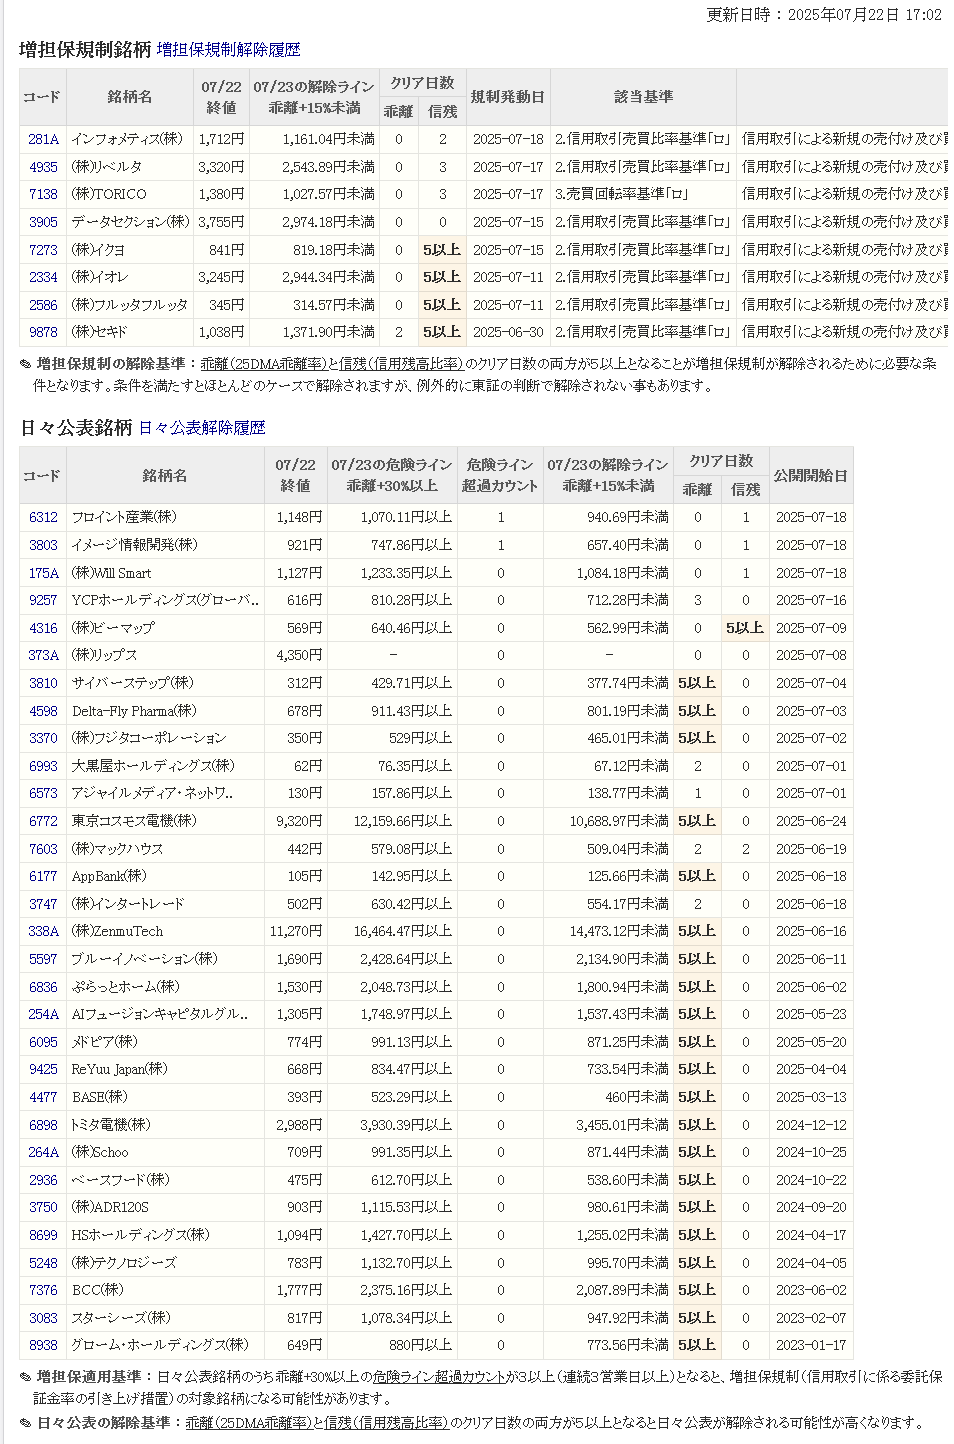
Task: Open stock code 4477
Action: tap(43, 1097)
